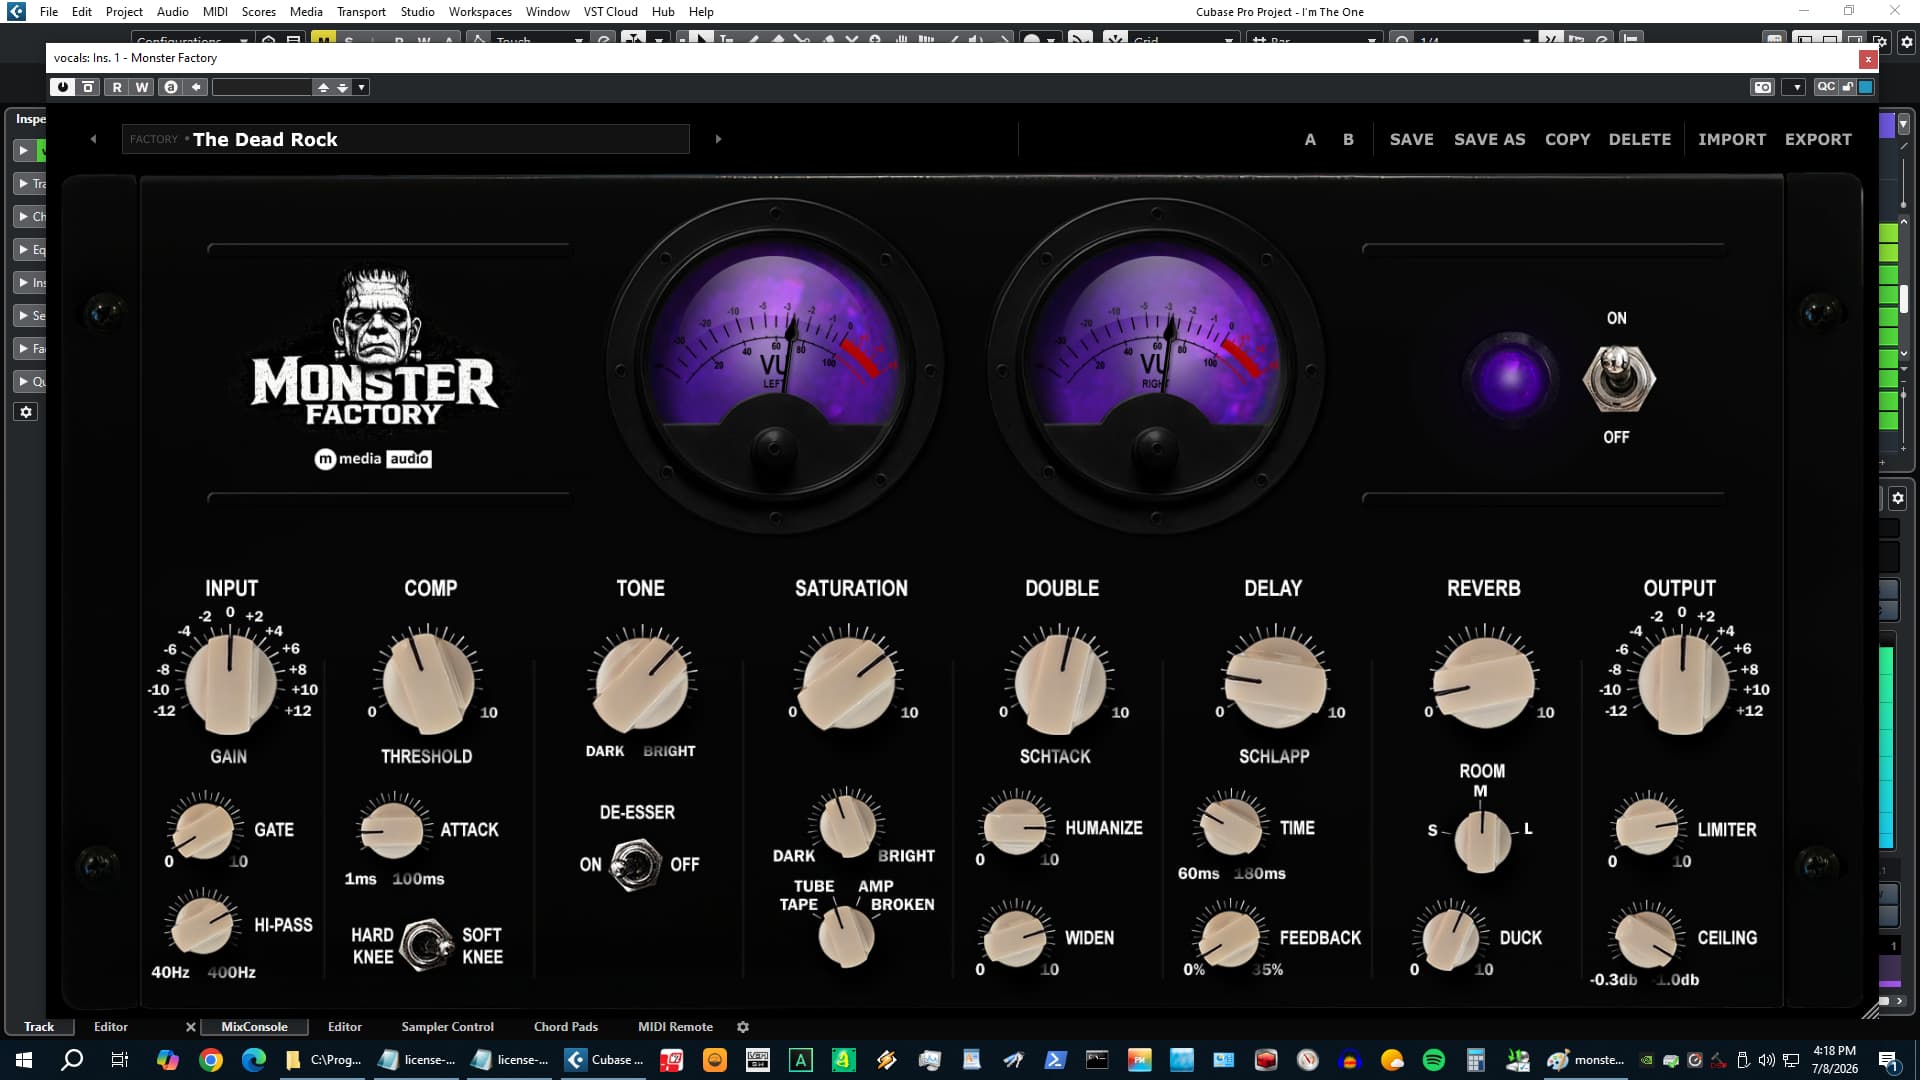This screenshot has width=1920, height=1080.
Task: Bypass the Monster Factory plugin with power icon
Action: click(x=63, y=87)
